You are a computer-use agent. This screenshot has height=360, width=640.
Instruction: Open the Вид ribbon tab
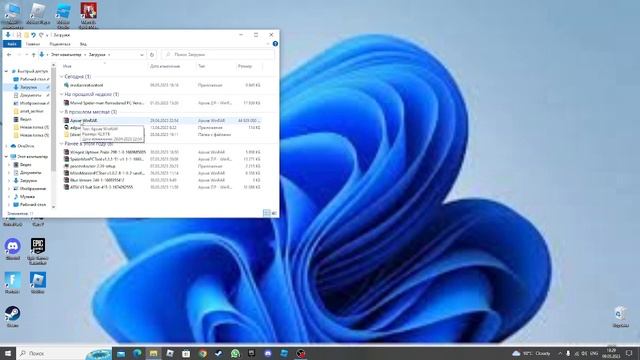(83, 44)
